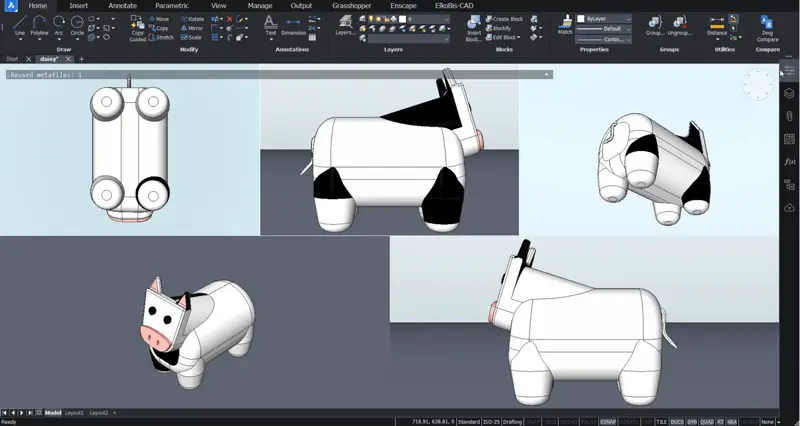Open the Dwg Compare tool
Viewport: 800px width, 426px height.
767,28
